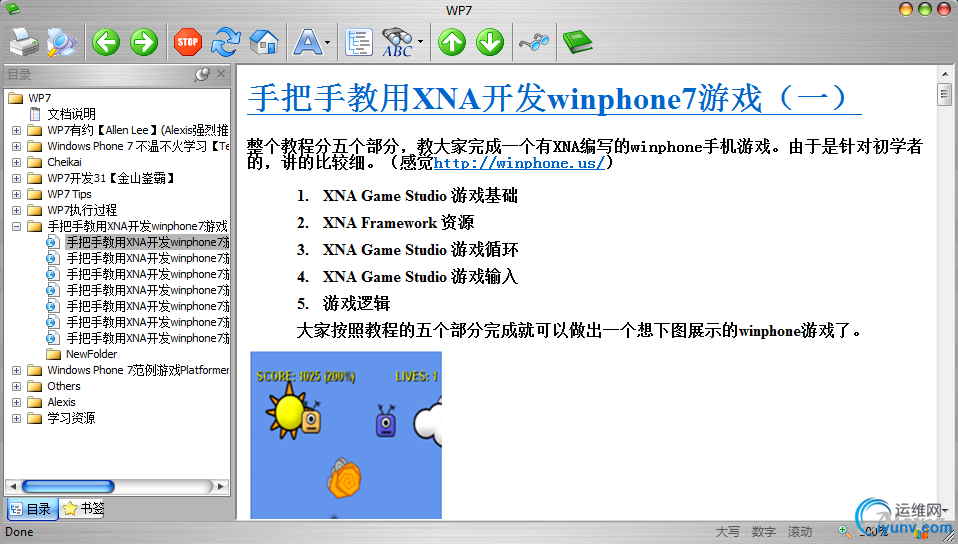The image size is (958, 544).
Task: Click the green book icon
Action: coord(577,42)
